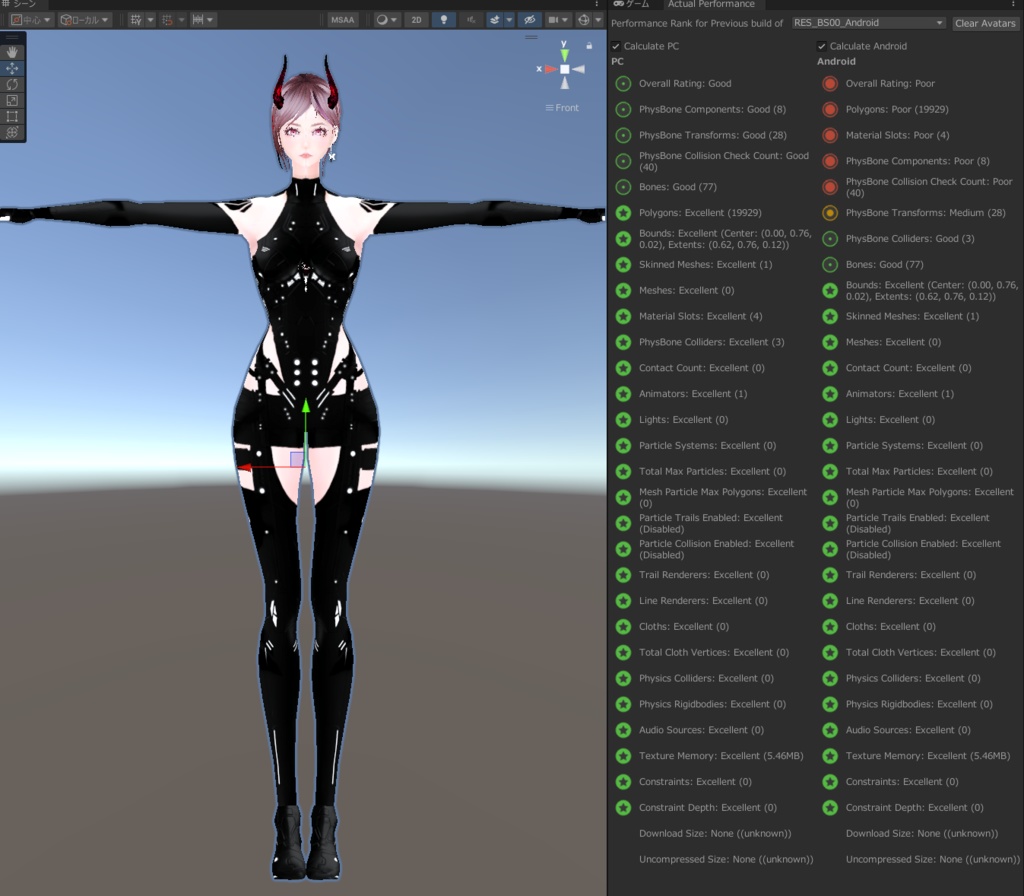1024x896 pixels.
Task: Expand the grid snapping dropdown arrow
Action: pyautogui.click(x=181, y=20)
